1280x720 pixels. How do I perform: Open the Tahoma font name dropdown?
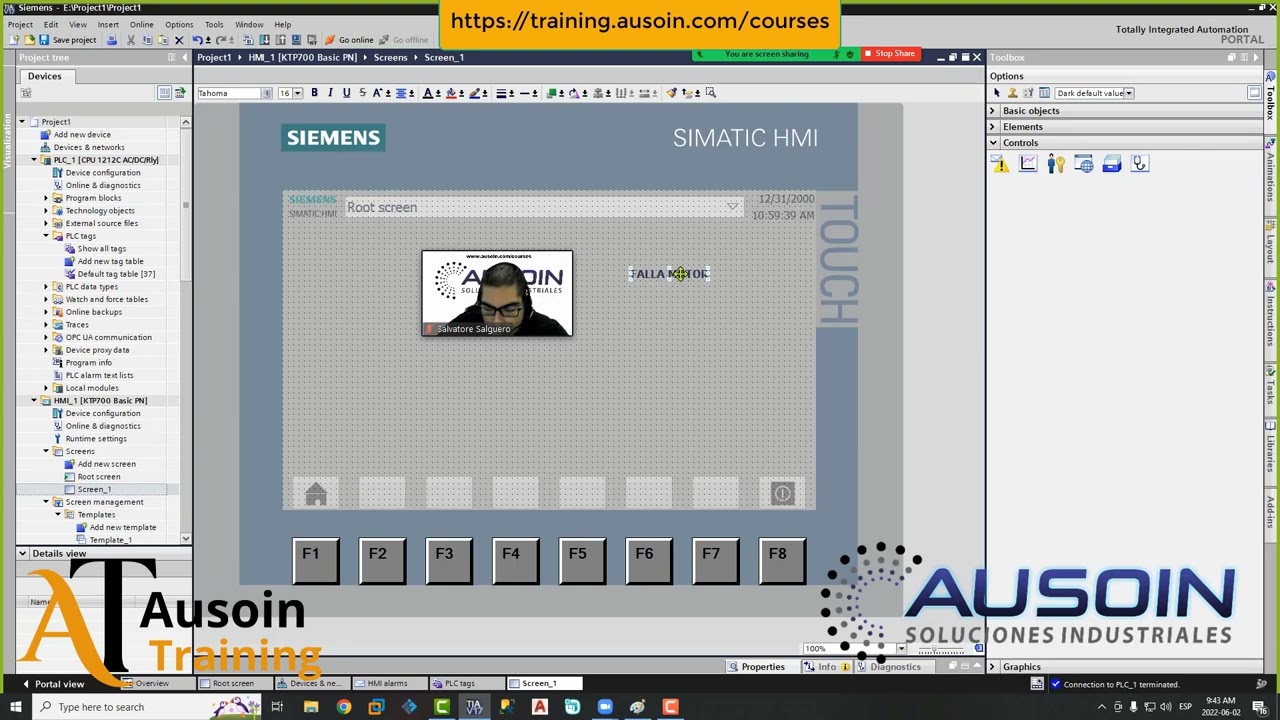(x=266, y=93)
